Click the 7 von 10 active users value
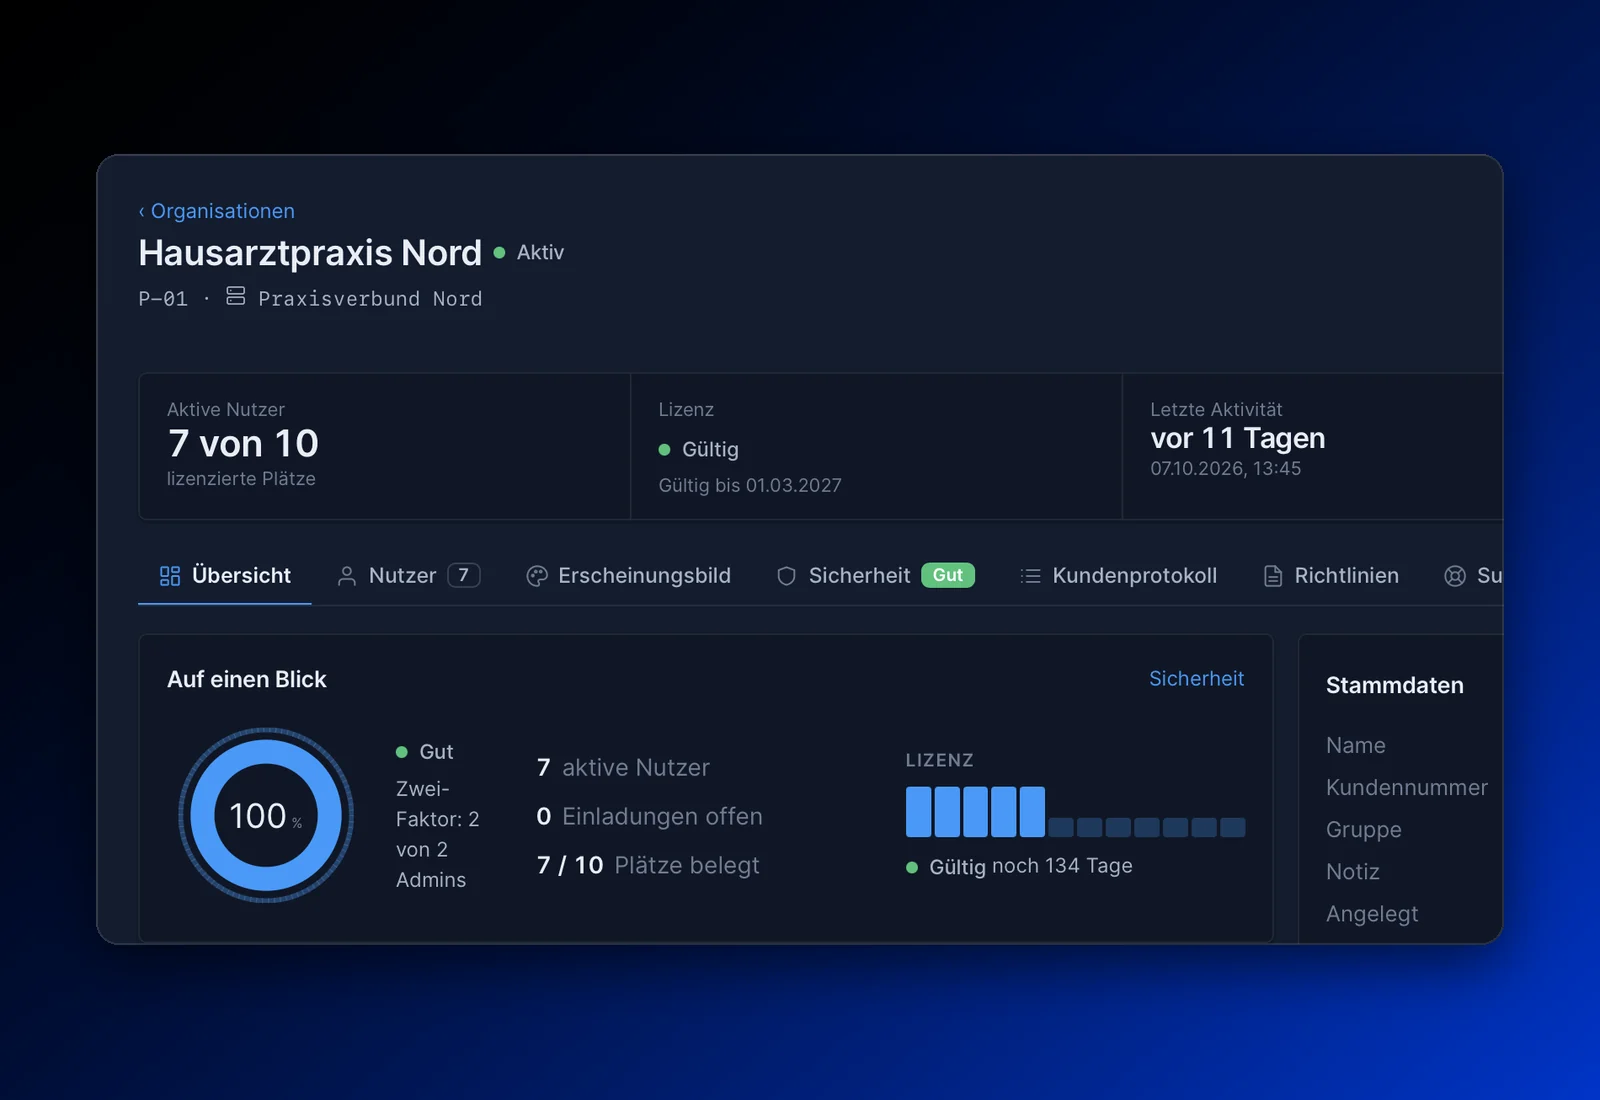 pos(243,443)
